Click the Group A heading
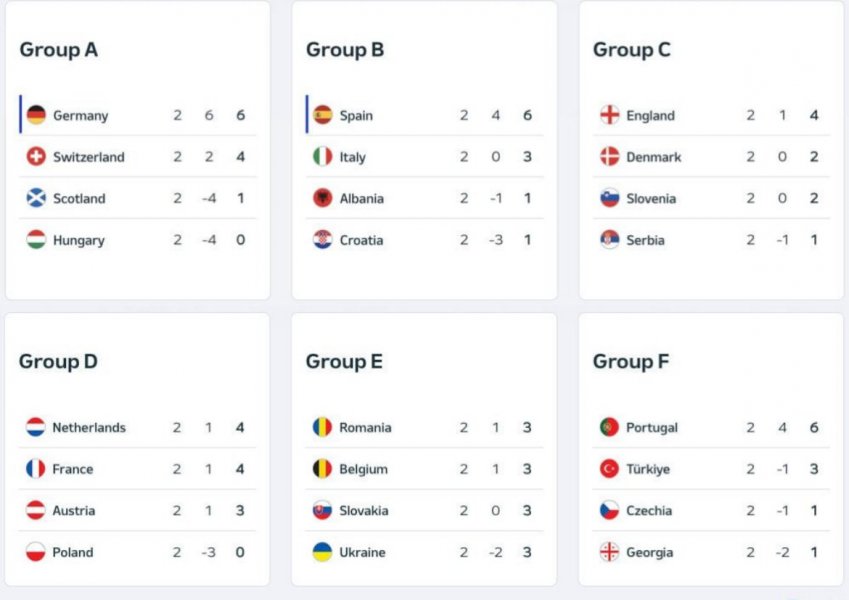 [59, 50]
